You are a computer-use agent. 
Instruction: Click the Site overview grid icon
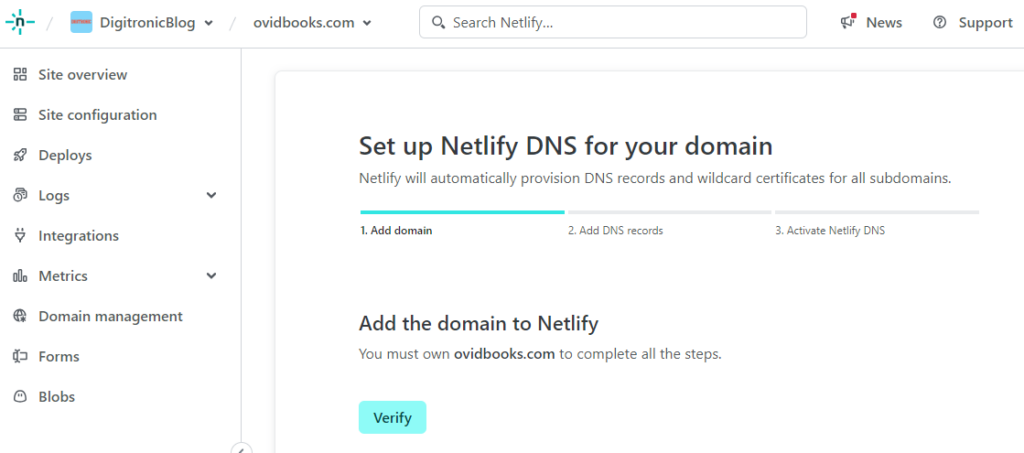click(x=20, y=74)
